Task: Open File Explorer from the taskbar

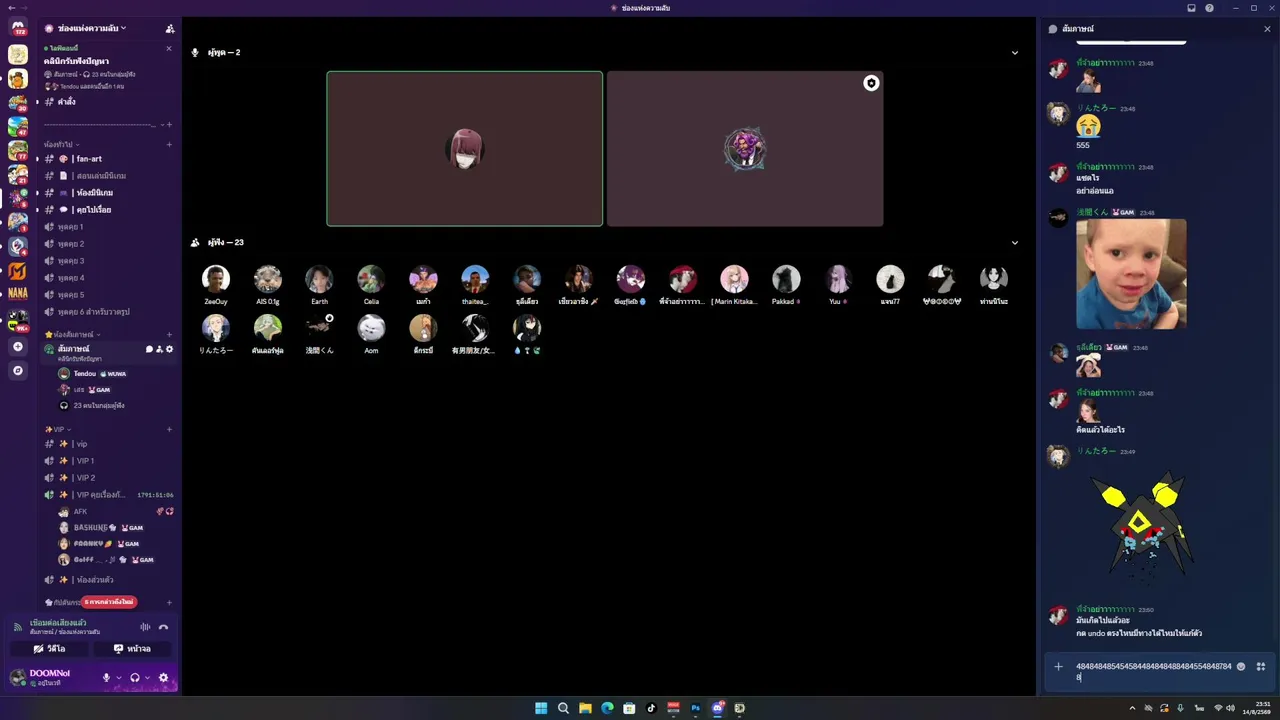Action: 585,708
